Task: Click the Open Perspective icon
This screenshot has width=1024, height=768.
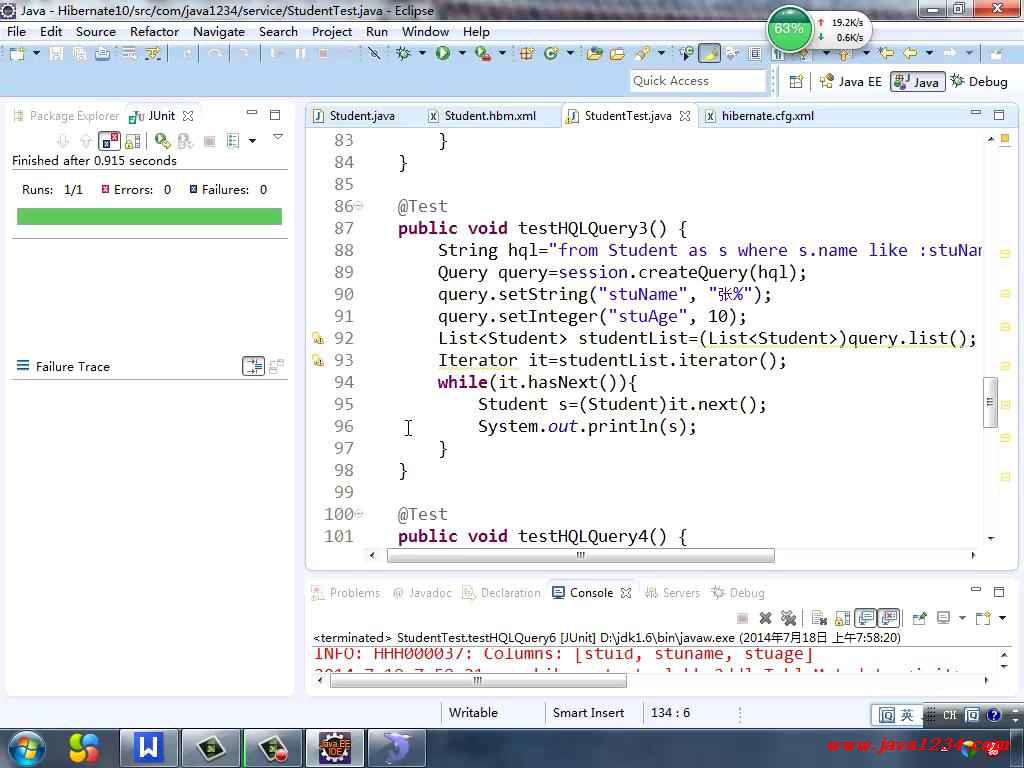Action: [795, 82]
